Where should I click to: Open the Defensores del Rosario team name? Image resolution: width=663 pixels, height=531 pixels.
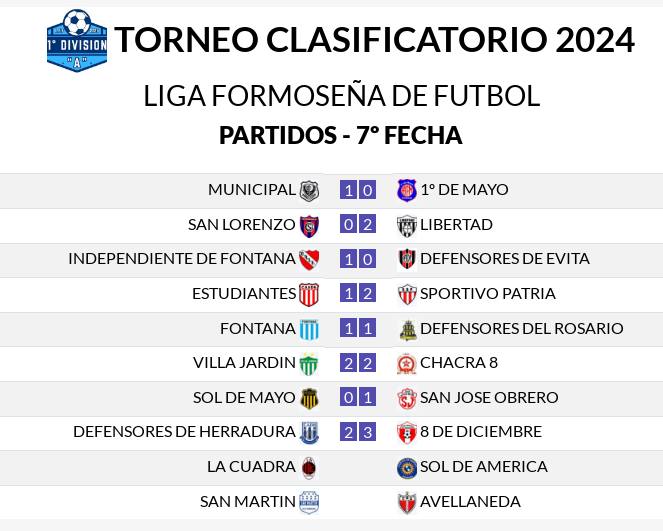(x=522, y=328)
